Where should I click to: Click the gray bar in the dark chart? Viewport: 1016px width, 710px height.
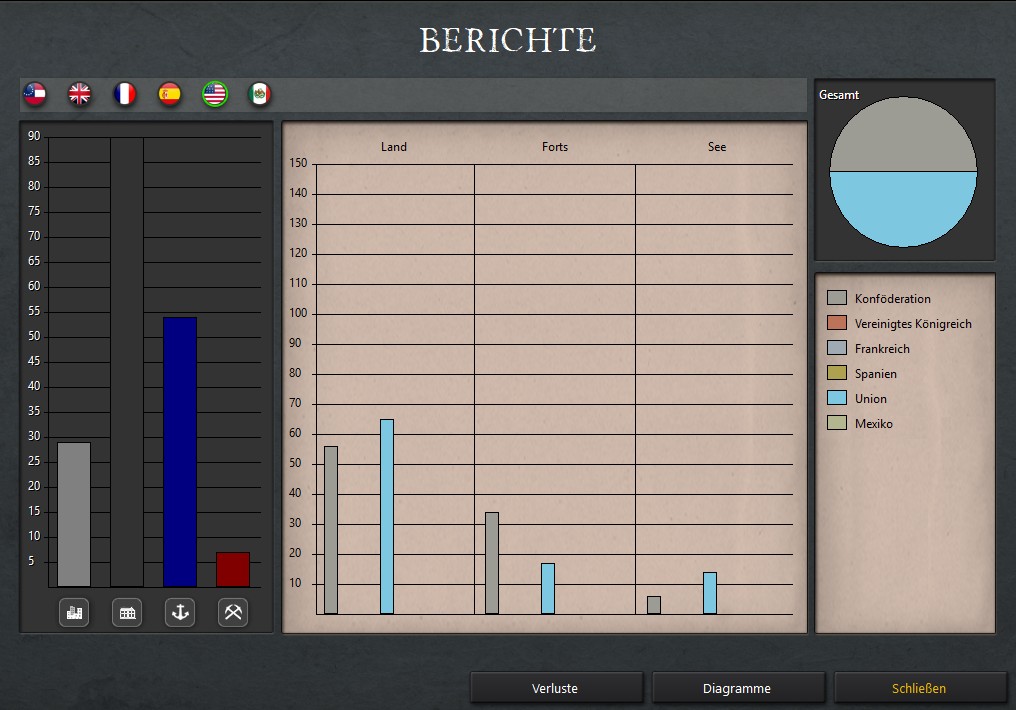[74, 514]
